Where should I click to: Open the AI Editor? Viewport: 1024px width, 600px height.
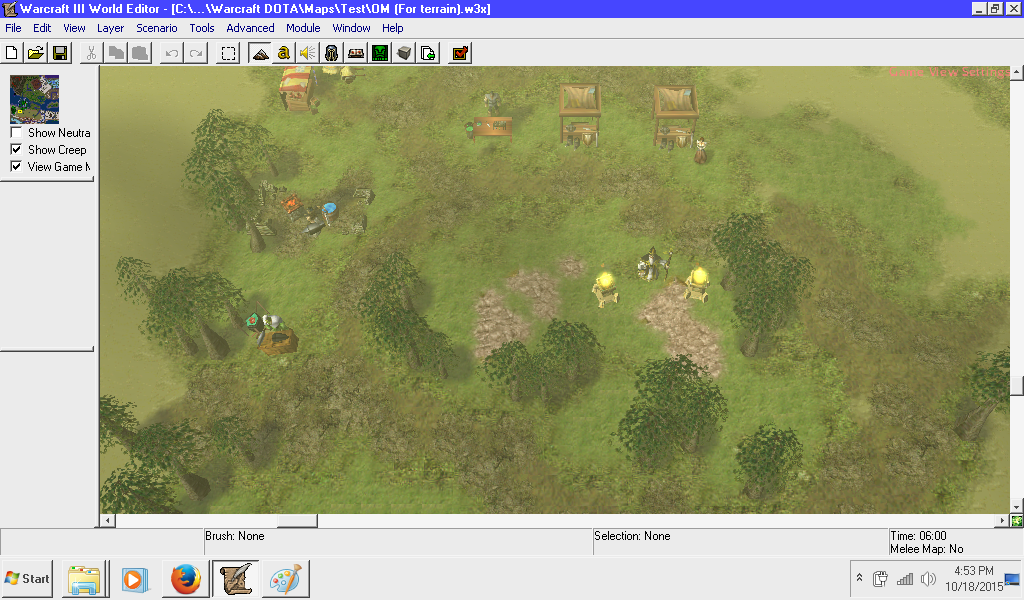pos(380,53)
